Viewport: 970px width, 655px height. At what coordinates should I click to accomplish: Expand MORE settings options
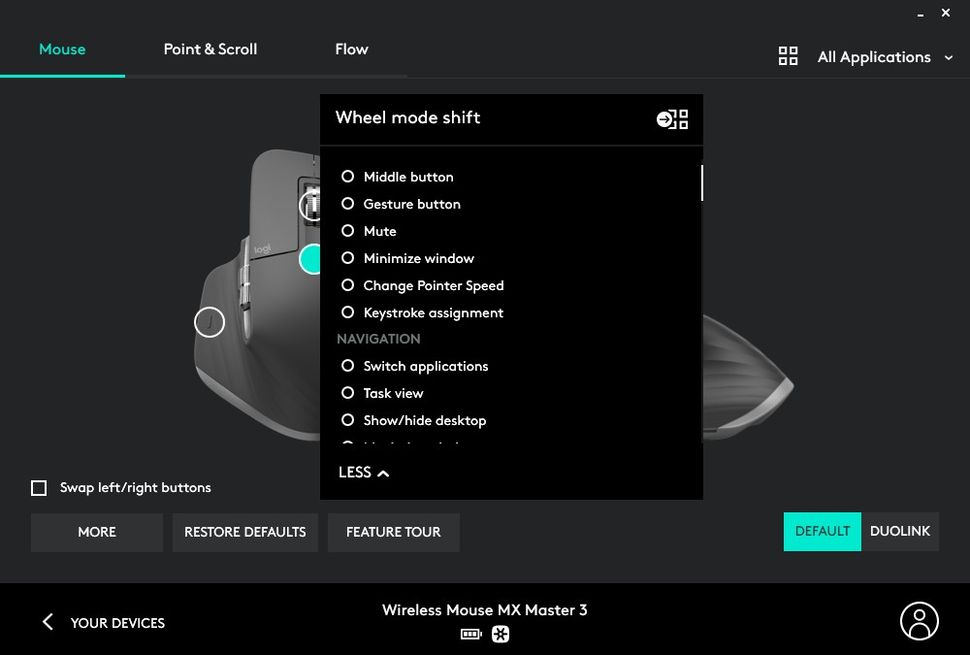pyautogui.click(x=96, y=532)
